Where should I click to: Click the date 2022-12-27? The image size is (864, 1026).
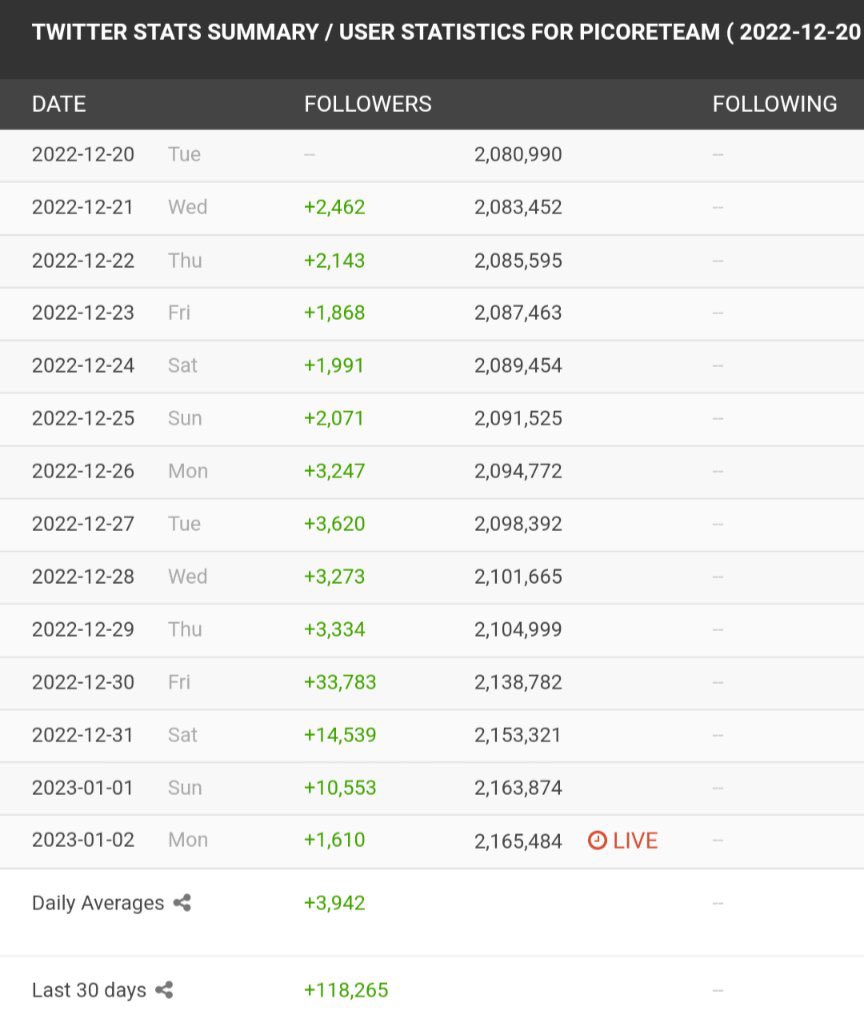click(x=83, y=523)
